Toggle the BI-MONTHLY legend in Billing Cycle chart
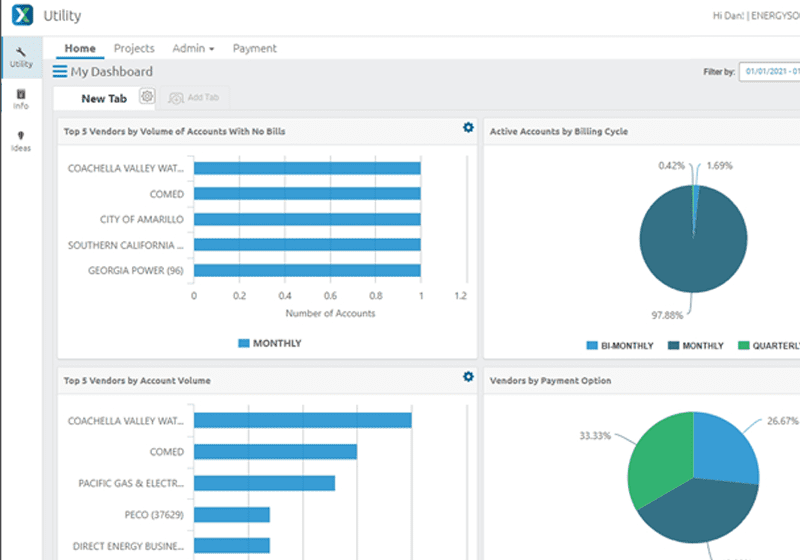800x560 pixels. 620,346
